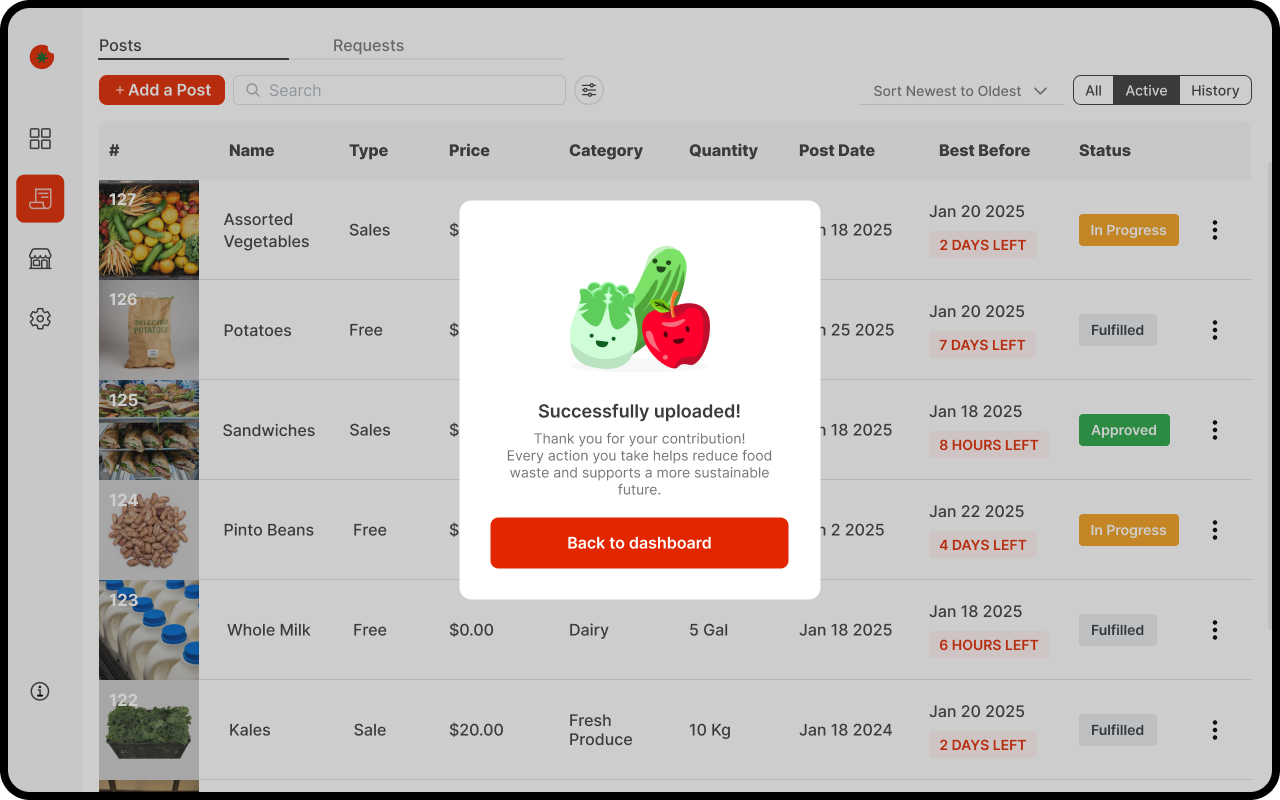Image resolution: width=1280 pixels, height=800 pixels.
Task: Expand Sort Newest to Oldest dropdown
Action: pos(959,91)
